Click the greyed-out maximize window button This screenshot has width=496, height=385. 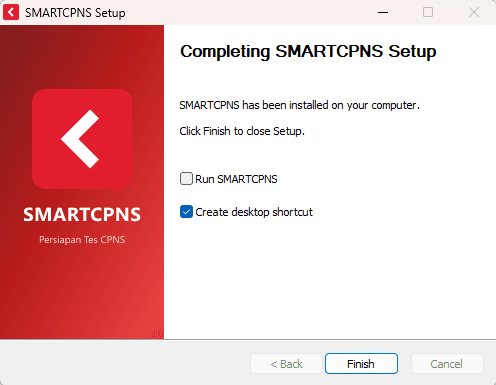[428, 12]
